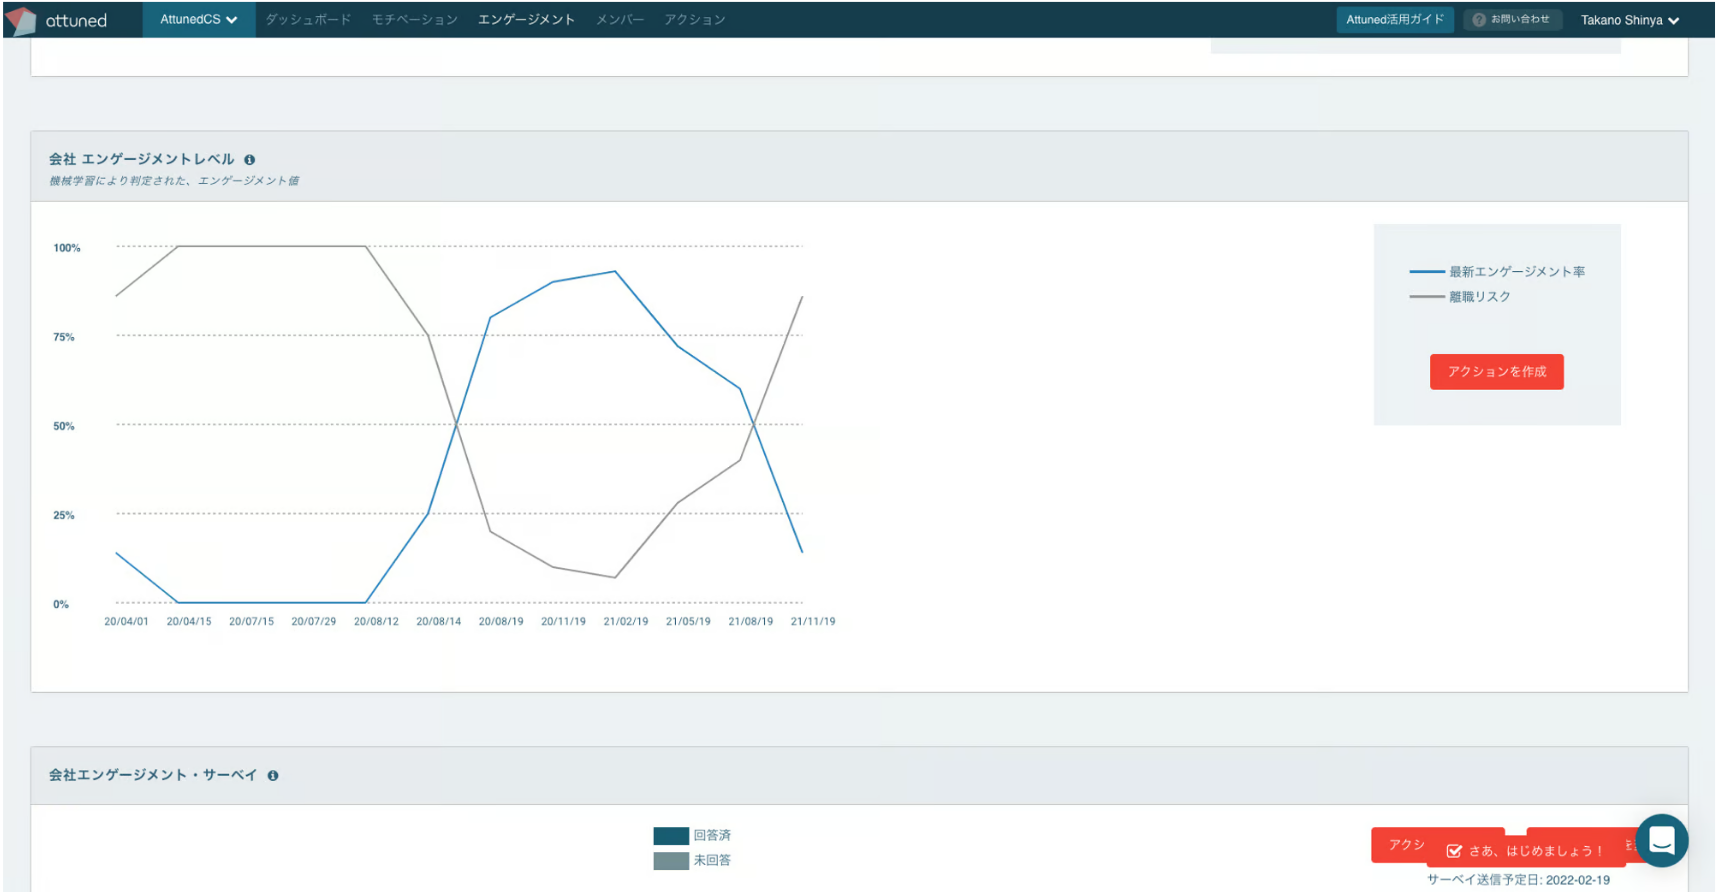Image resolution: width=1718 pixels, height=892 pixels.
Task: Click the 21/11/19 x-axis date label
Action: pyautogui.click(x=813, y=622)
